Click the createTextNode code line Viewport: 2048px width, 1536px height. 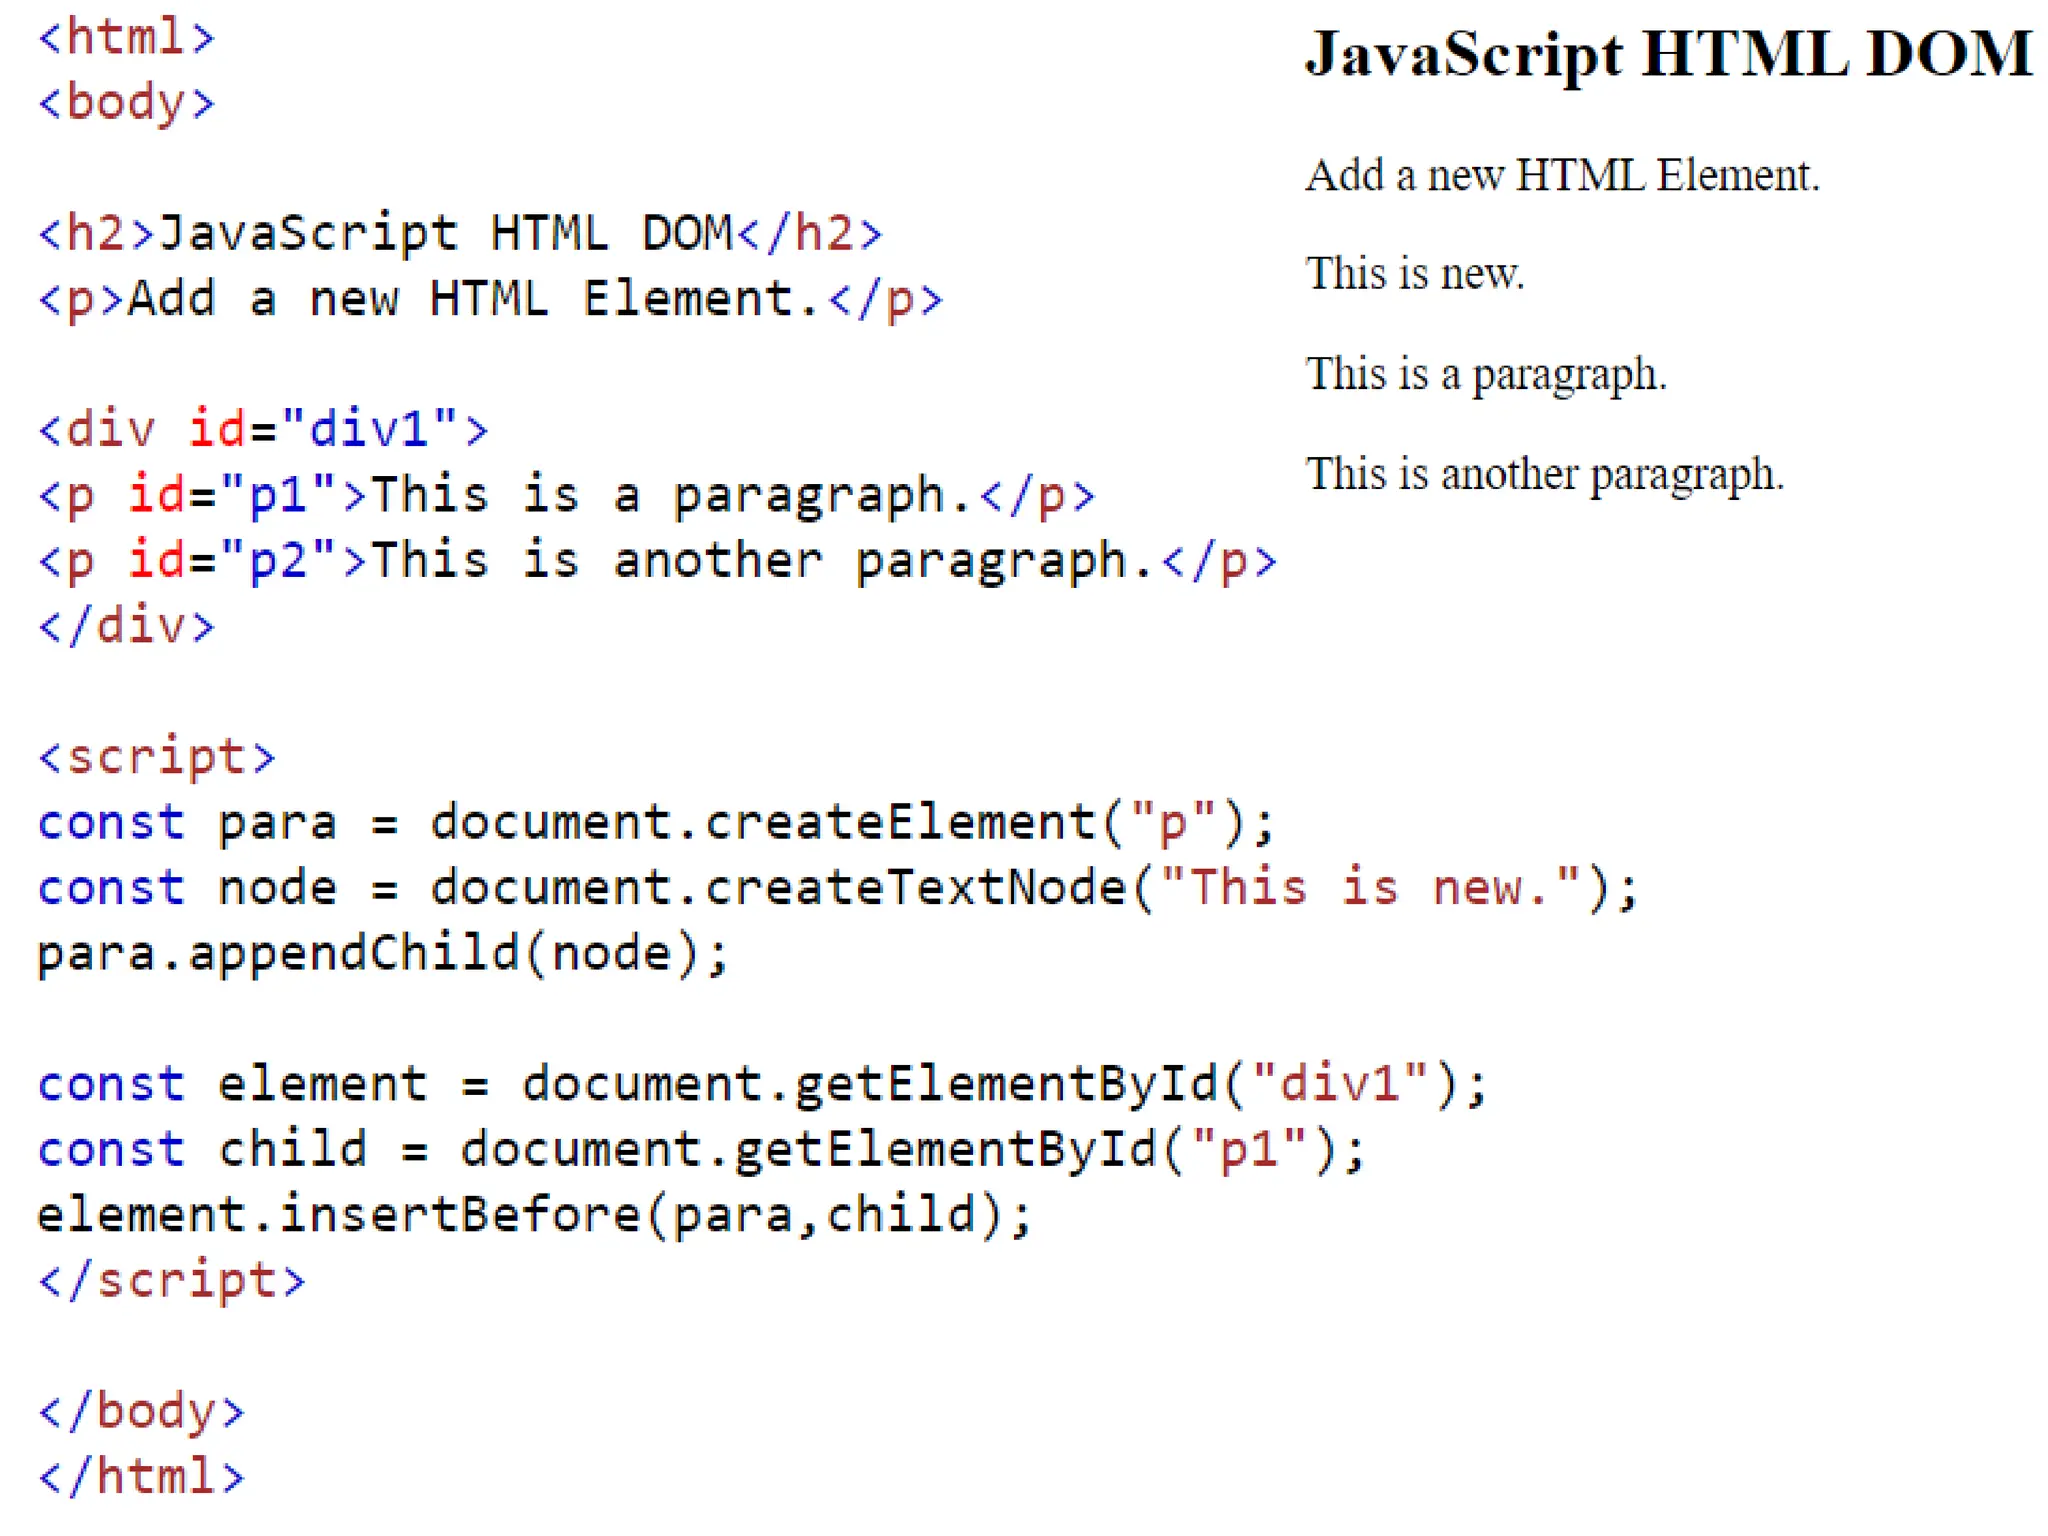click(x=838, y=888)
